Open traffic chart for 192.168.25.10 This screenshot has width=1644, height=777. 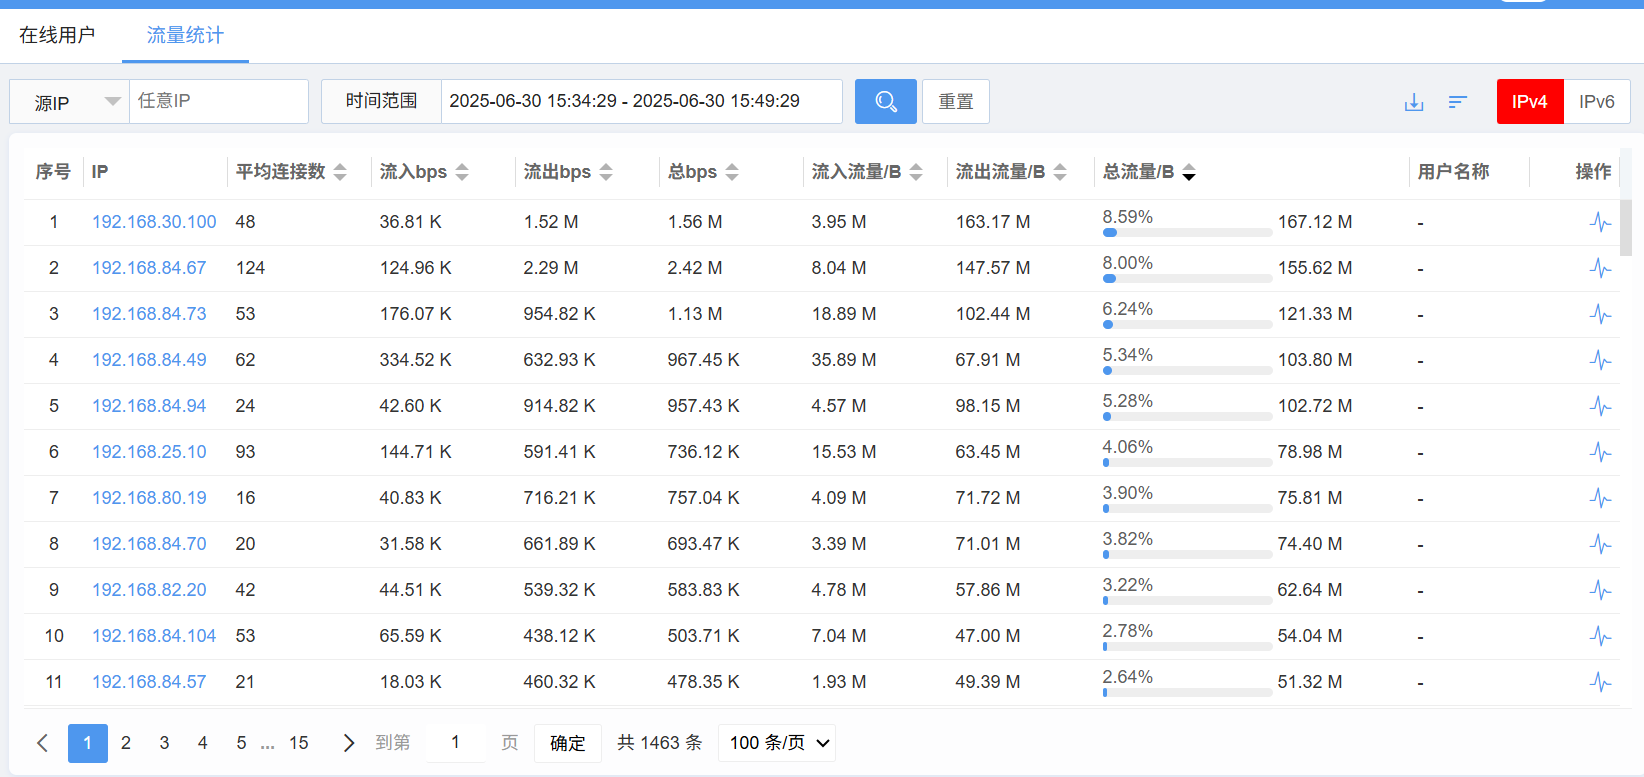(1600, 452)
